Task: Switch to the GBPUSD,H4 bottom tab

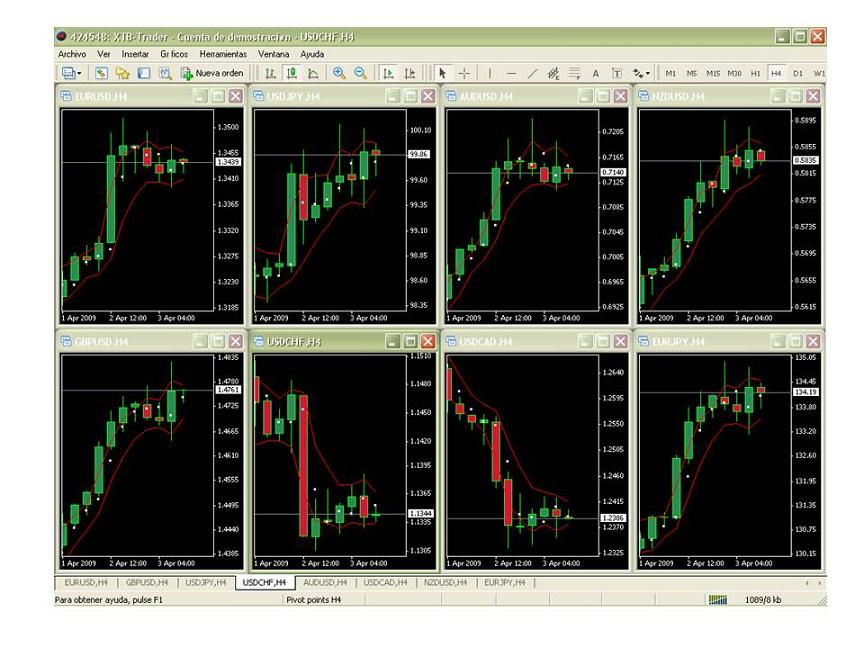Action: point(146,582)
